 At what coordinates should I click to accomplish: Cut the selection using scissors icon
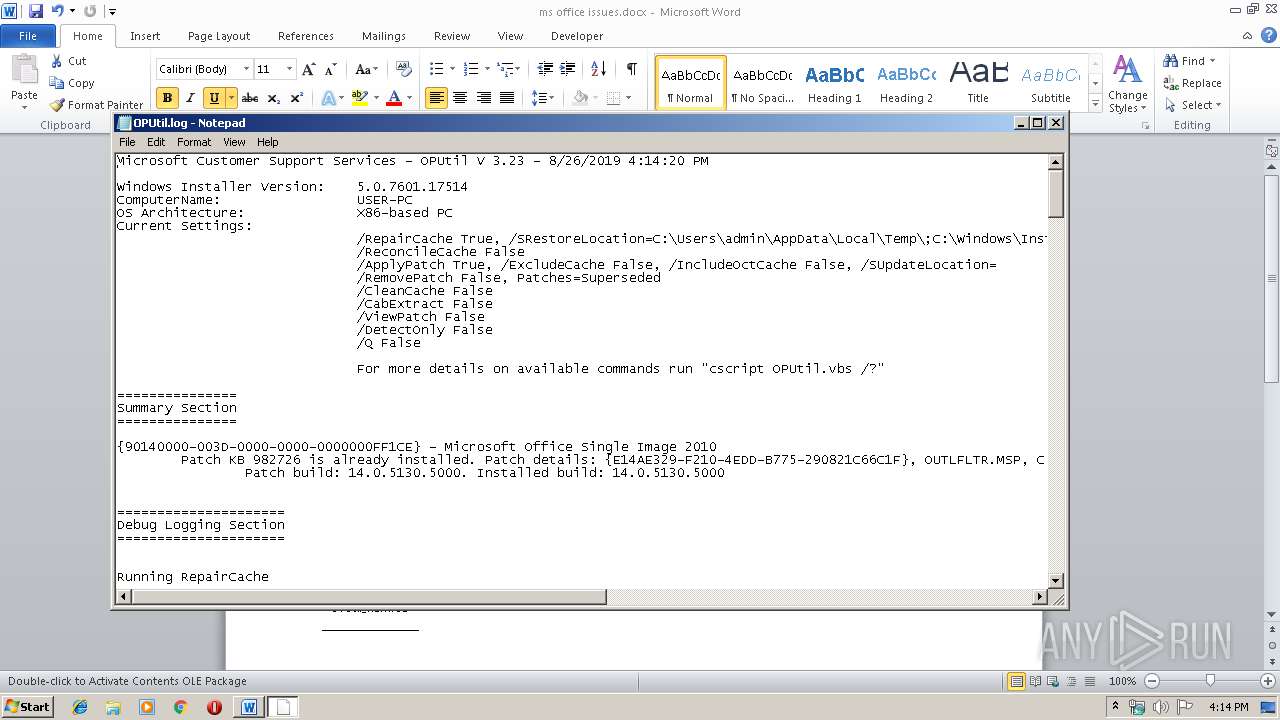point(69,61)
